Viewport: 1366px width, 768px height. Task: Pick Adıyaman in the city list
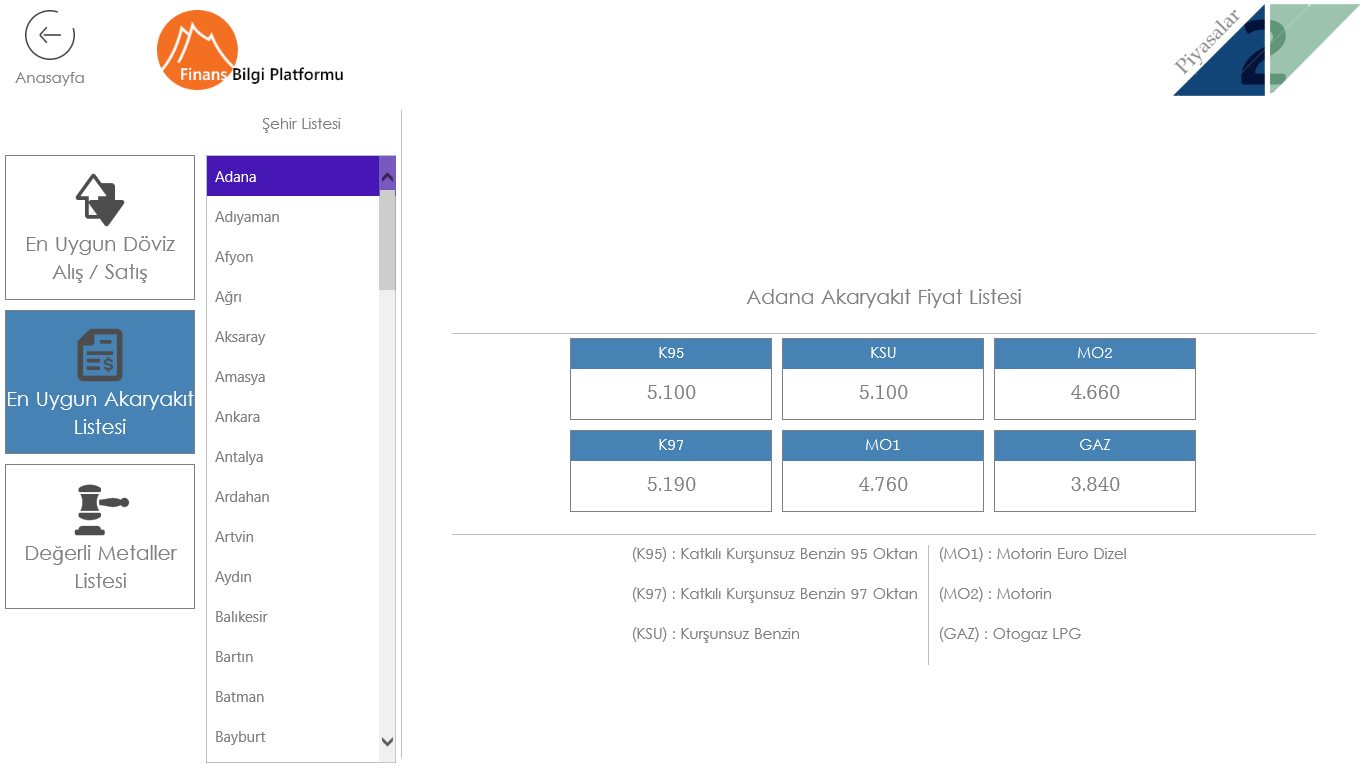pos(247,217)
